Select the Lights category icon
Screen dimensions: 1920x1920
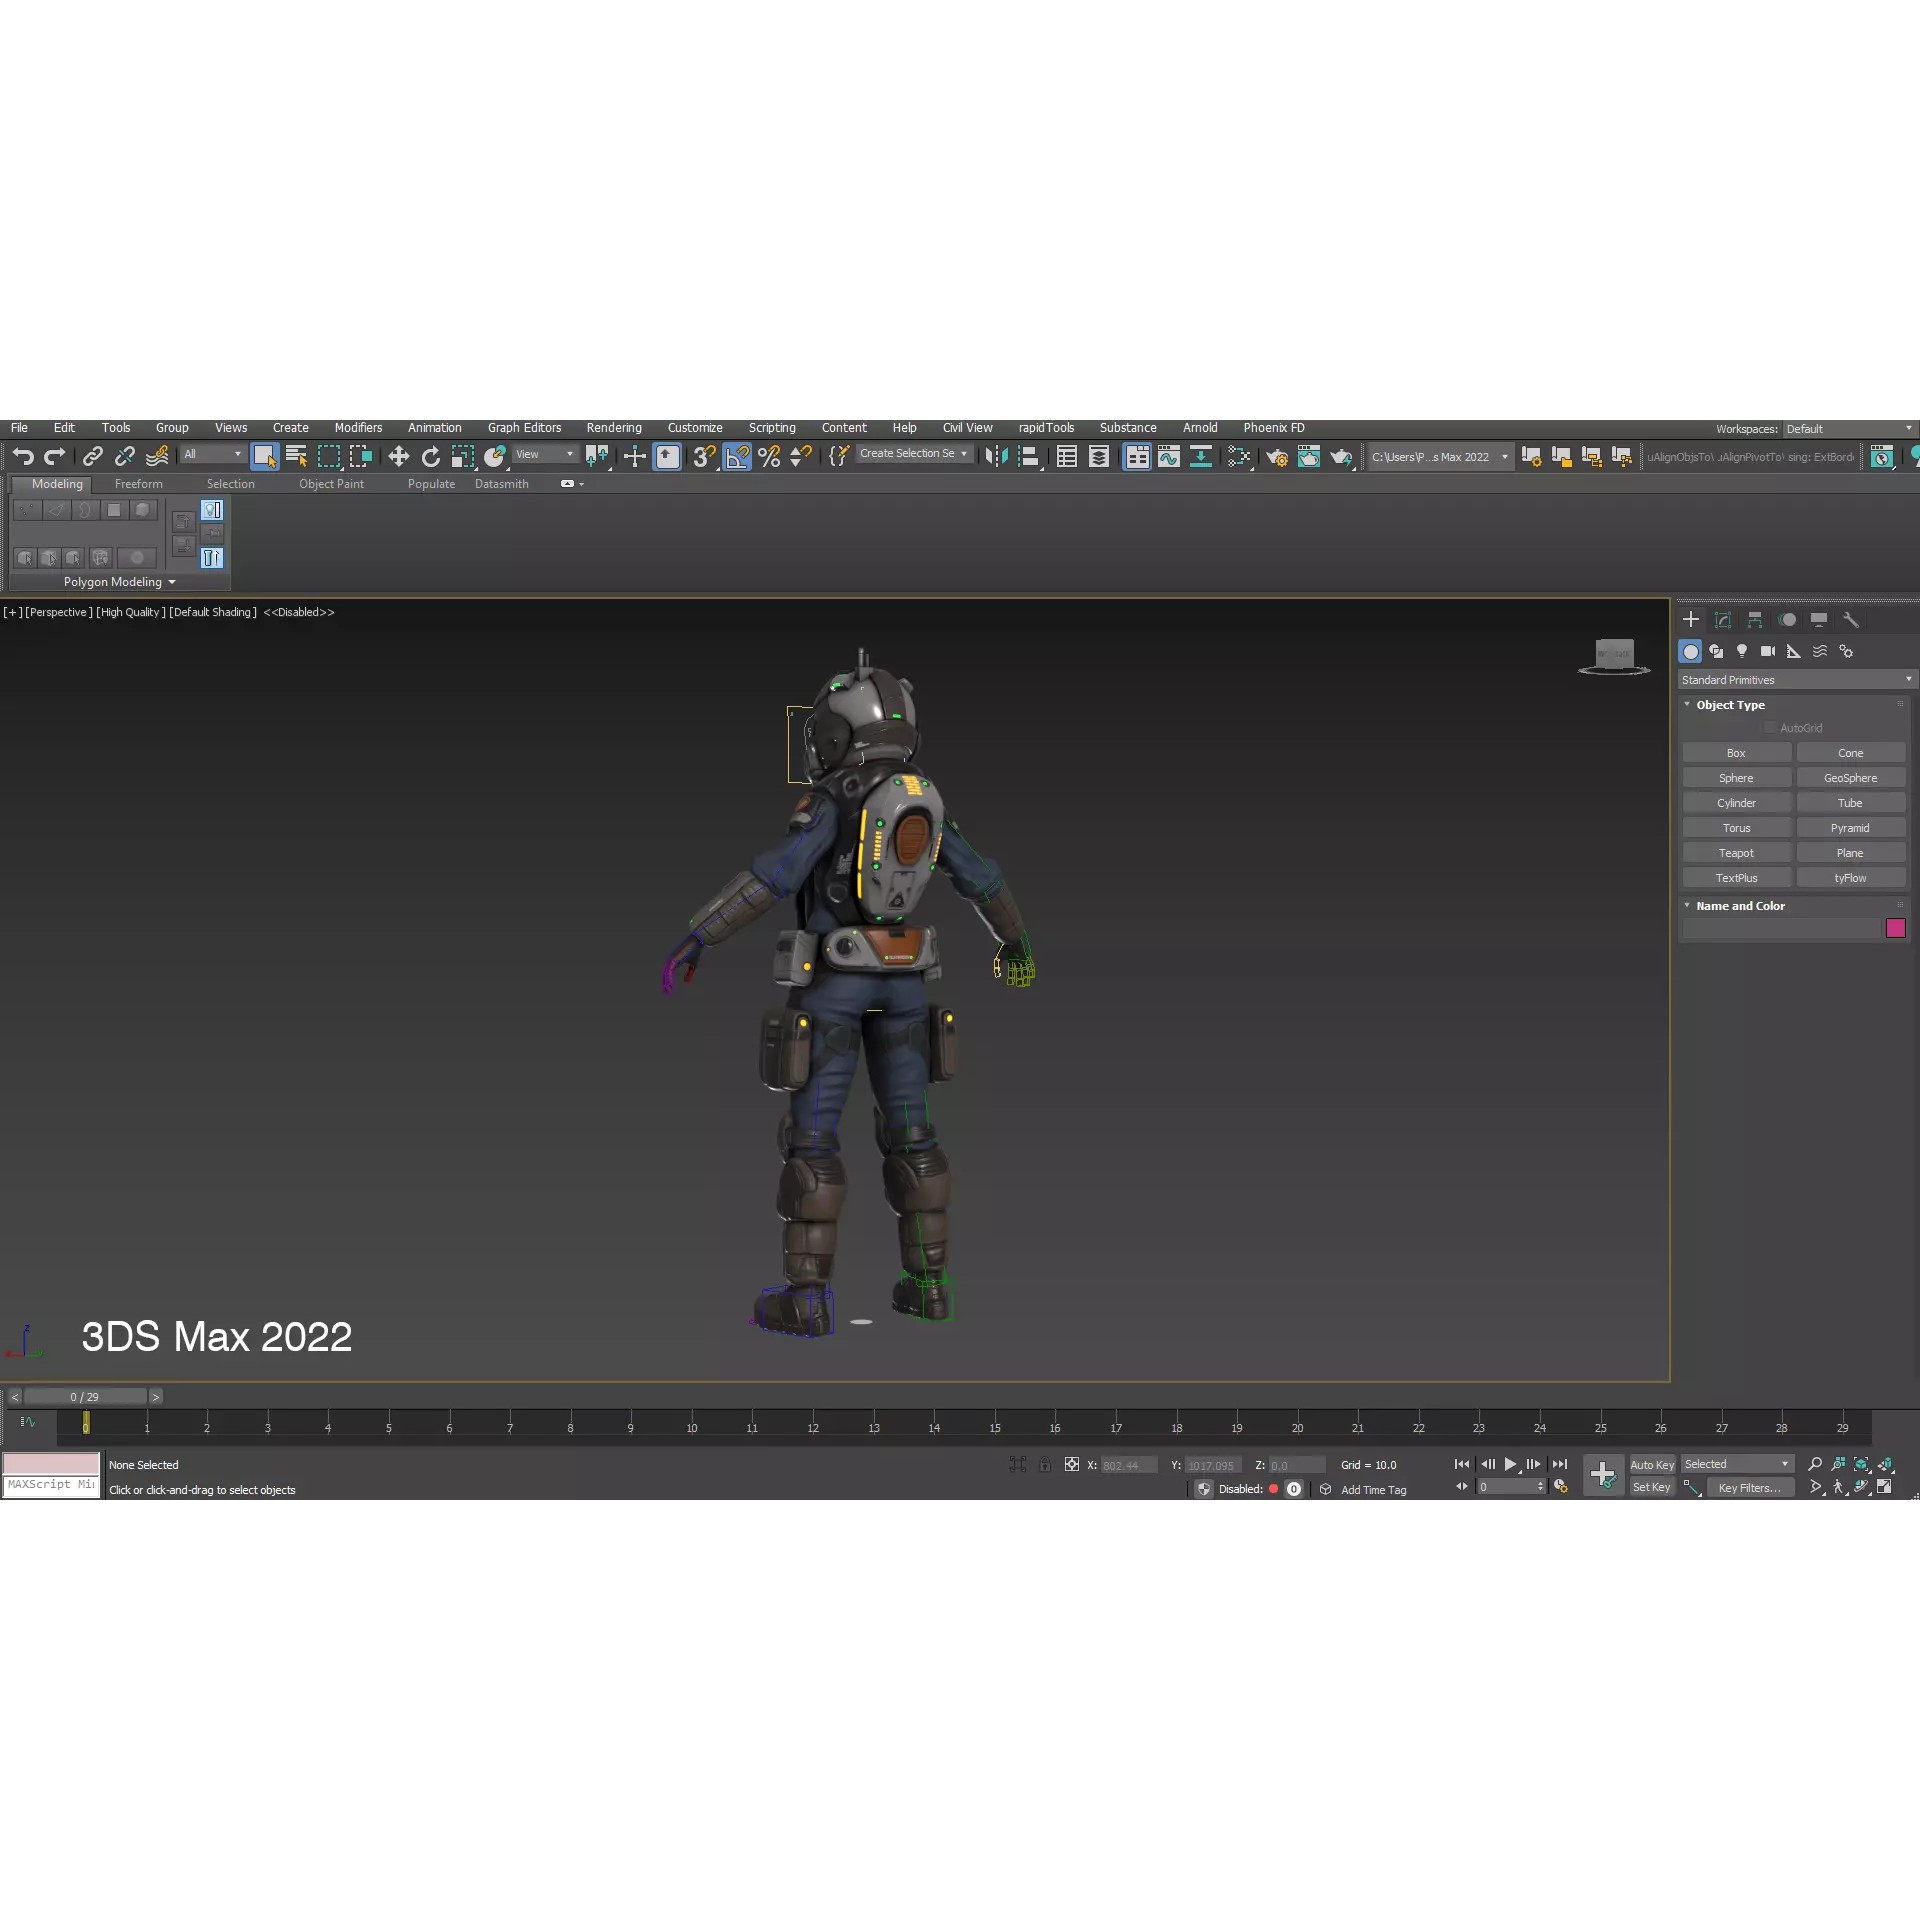coord(1742,651)
